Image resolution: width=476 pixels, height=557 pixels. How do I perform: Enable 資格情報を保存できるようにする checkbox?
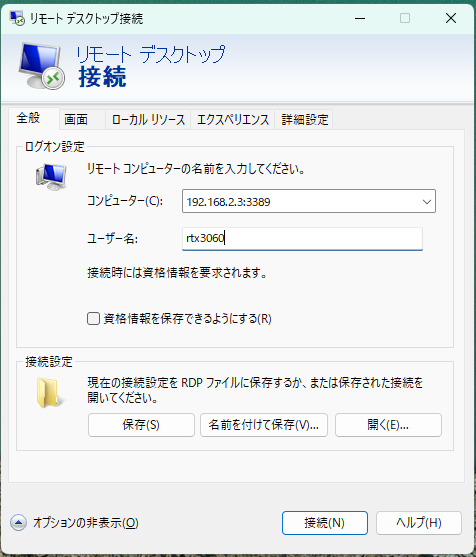pyautogui.click(x=93, y=319)
